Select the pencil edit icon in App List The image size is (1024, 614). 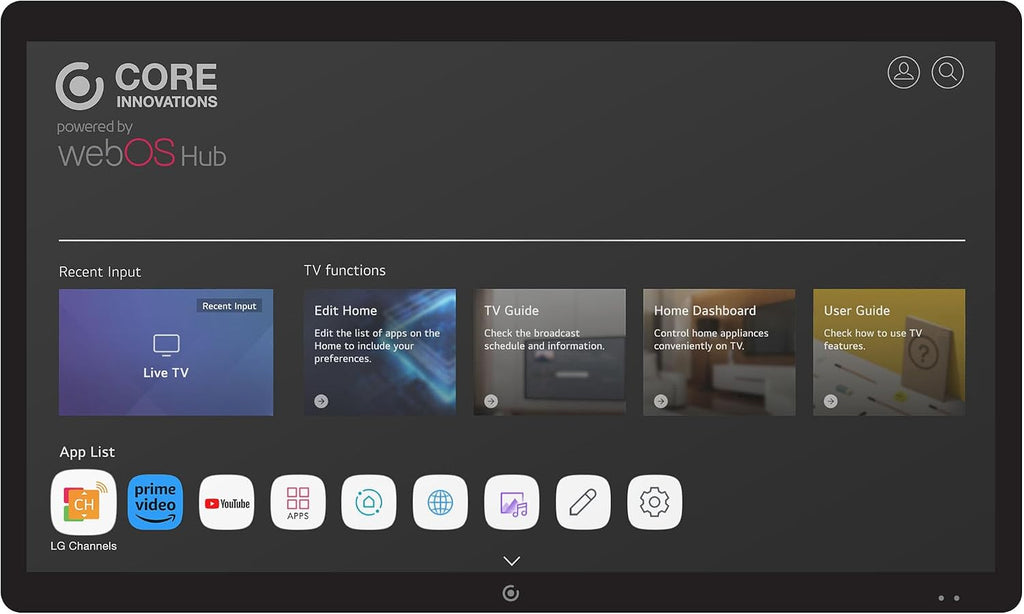(583, 502)
